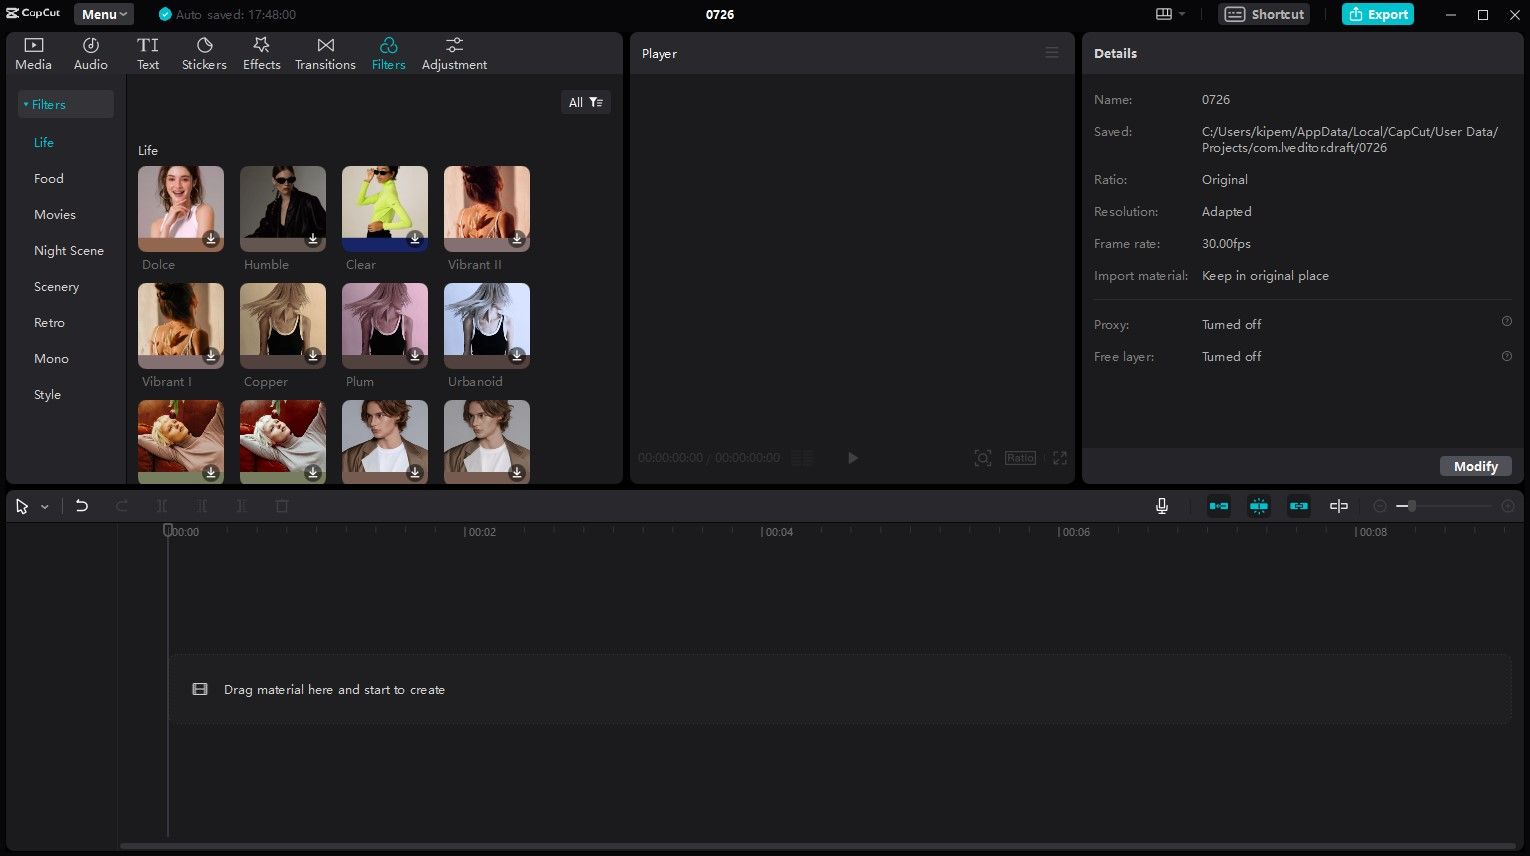Image resolution: width=1530 pixels, height=856 pixels.
Task: Switch to the Transitions panel
Action: click(325, 54)
